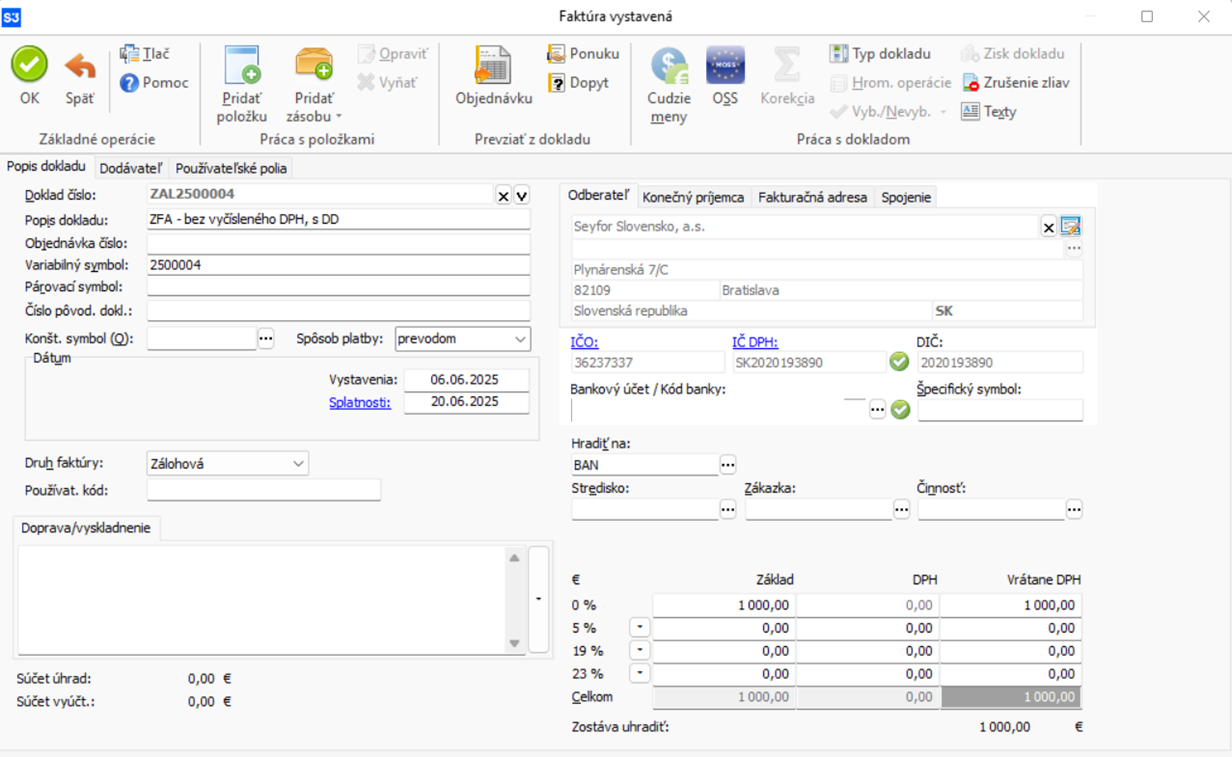Select the Popis dokladu tab
The image size is (1232, 757).
point(47,166)
